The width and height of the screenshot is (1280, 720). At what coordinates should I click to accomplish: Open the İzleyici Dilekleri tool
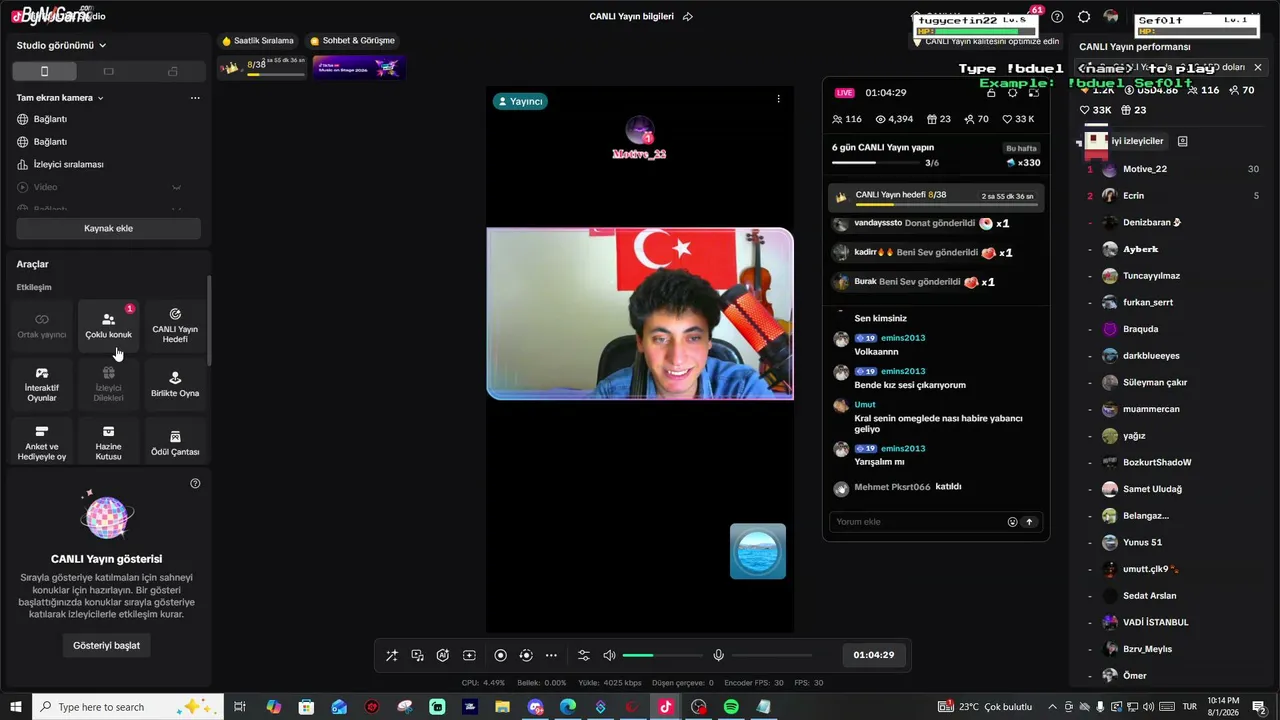(x=108, y=385)
